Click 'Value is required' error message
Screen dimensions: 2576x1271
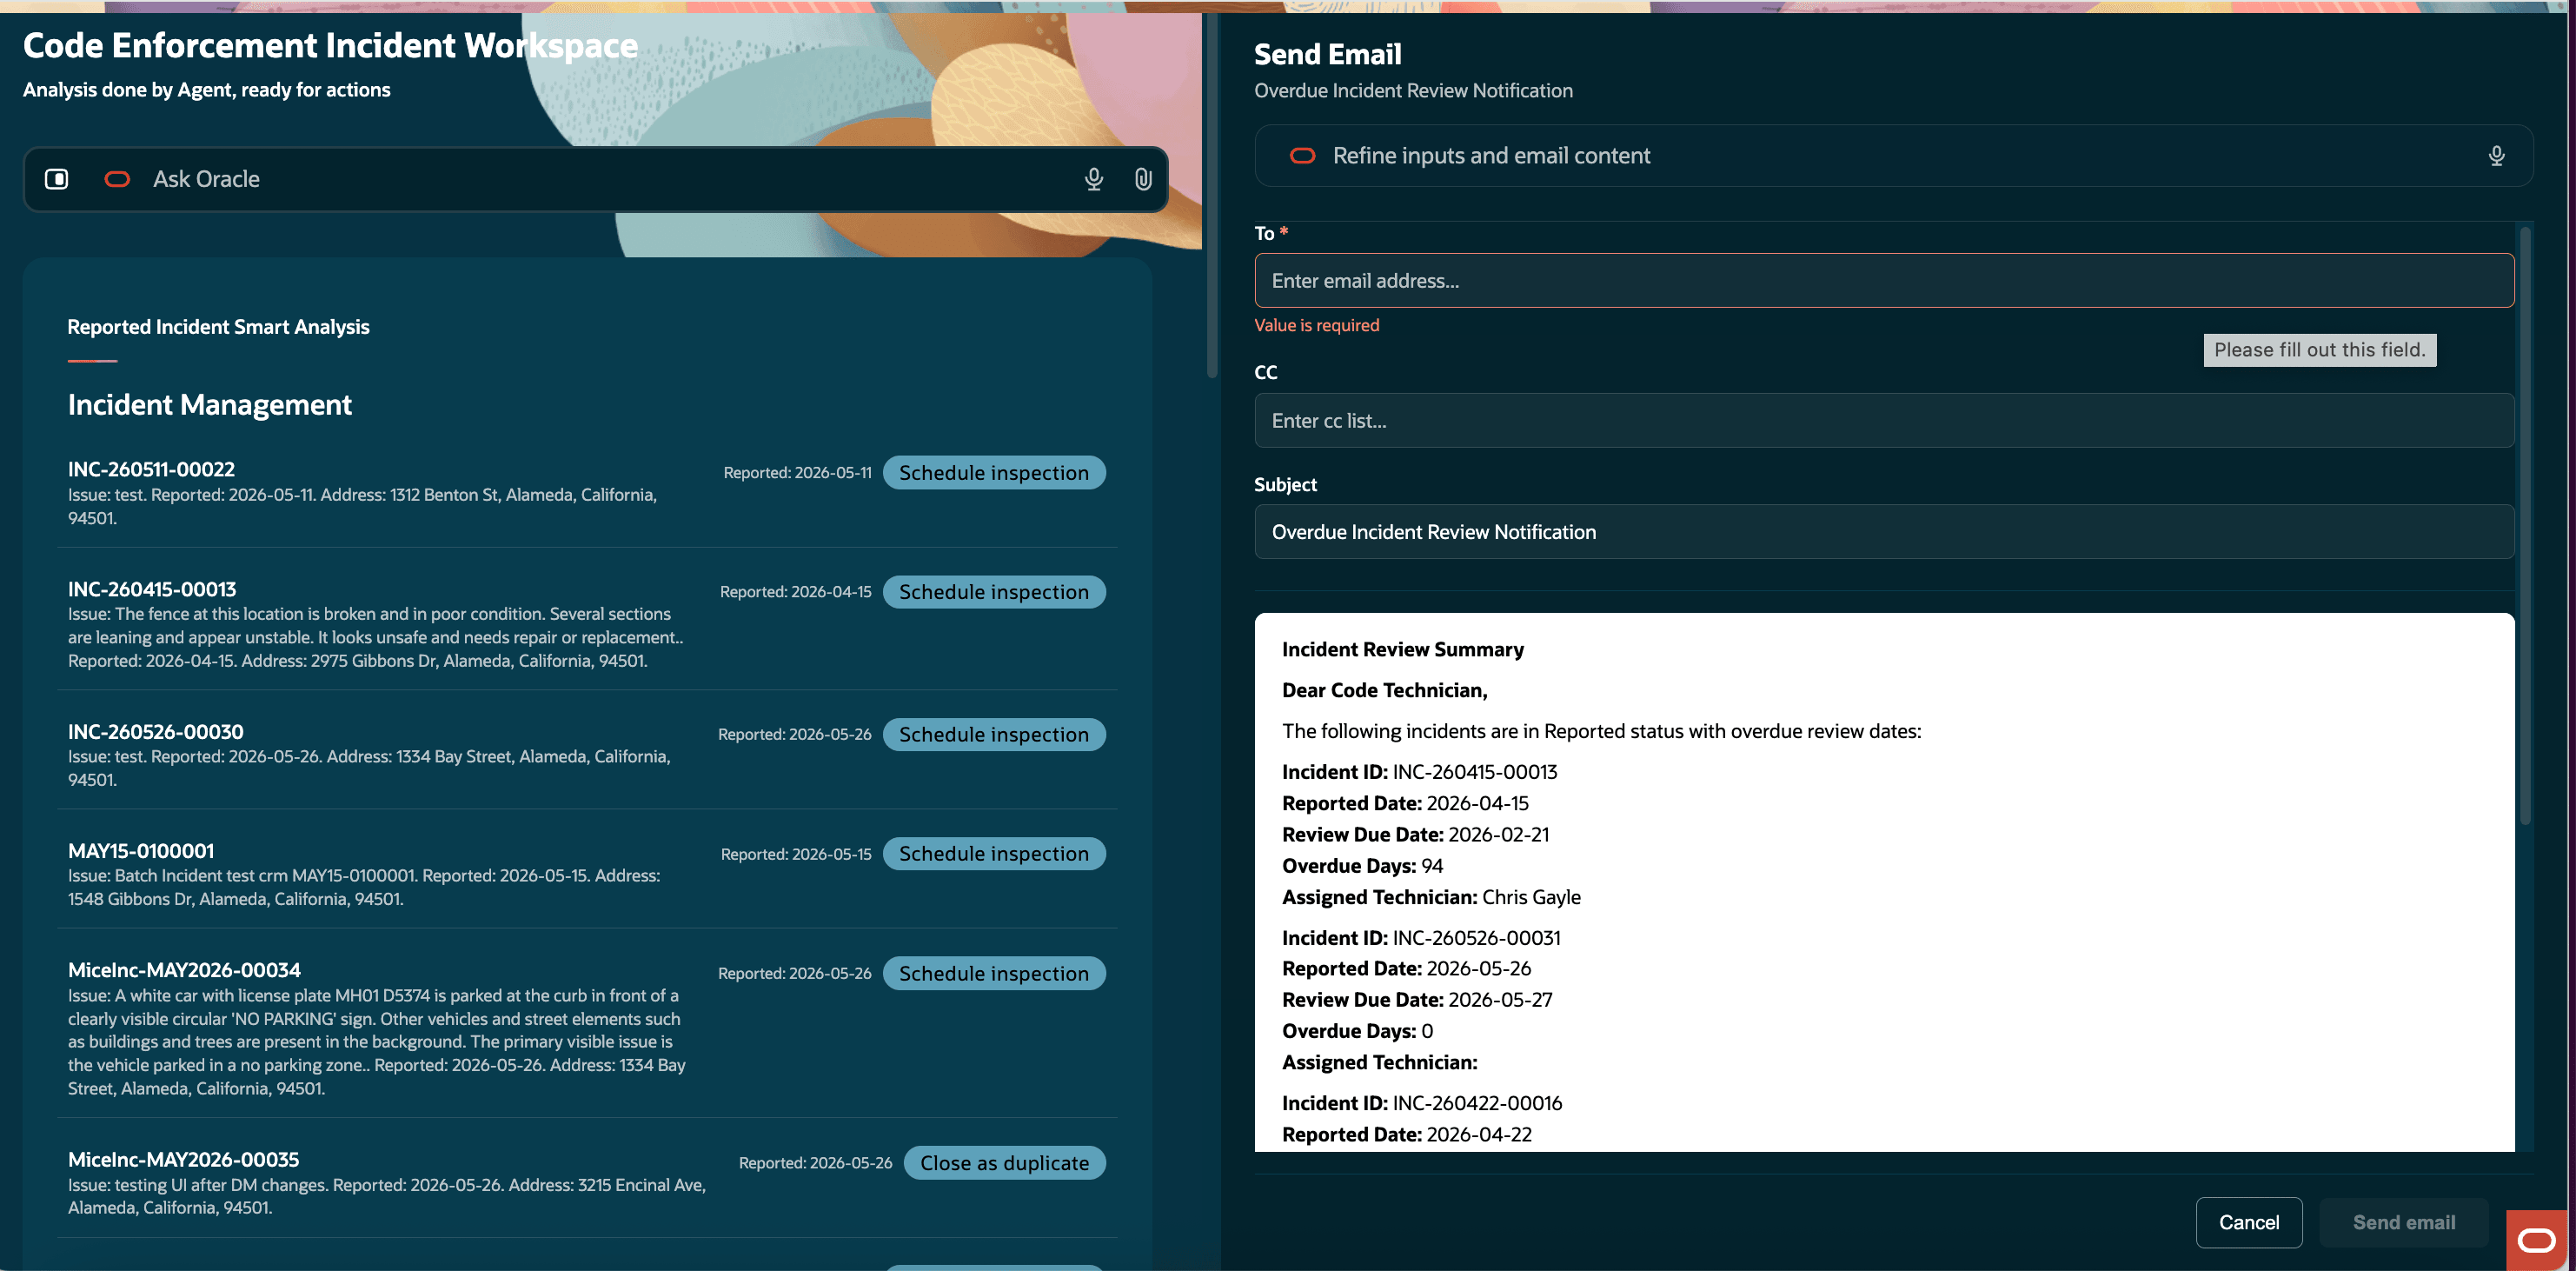tap(1316, 325)
